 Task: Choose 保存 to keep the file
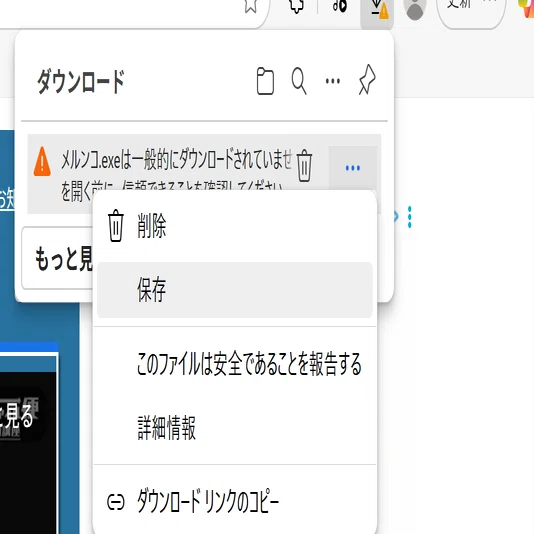click(x=235, y=290)
